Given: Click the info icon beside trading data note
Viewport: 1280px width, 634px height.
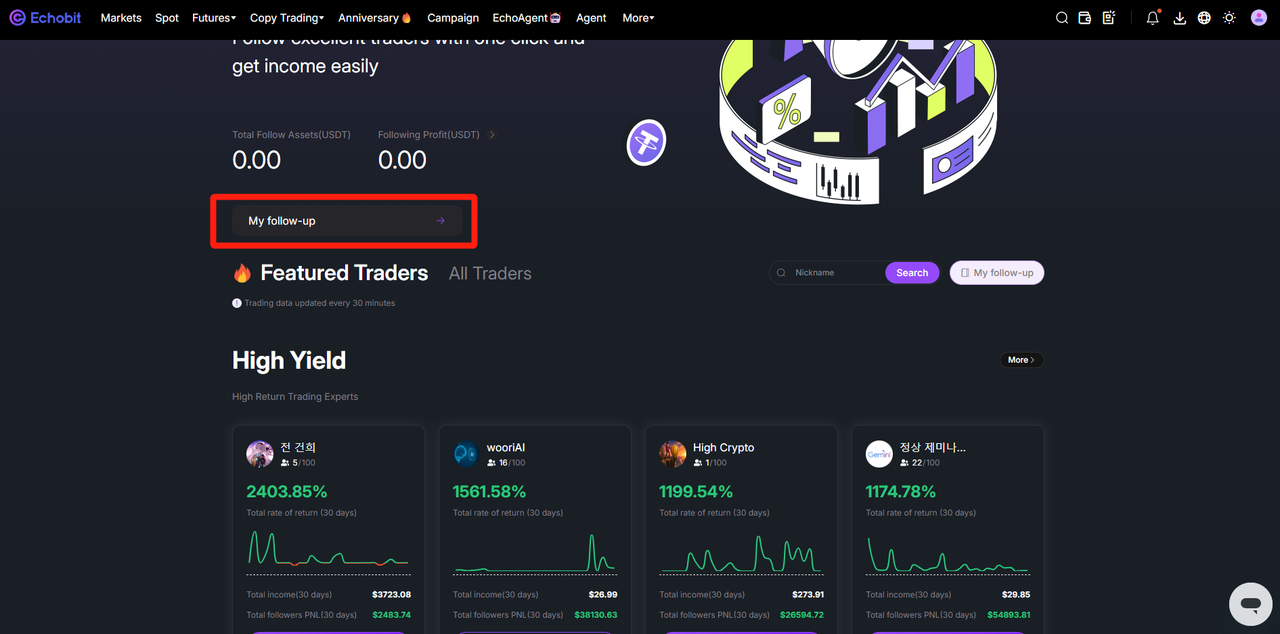Looking at the screenshot, I should click(237, 303).
